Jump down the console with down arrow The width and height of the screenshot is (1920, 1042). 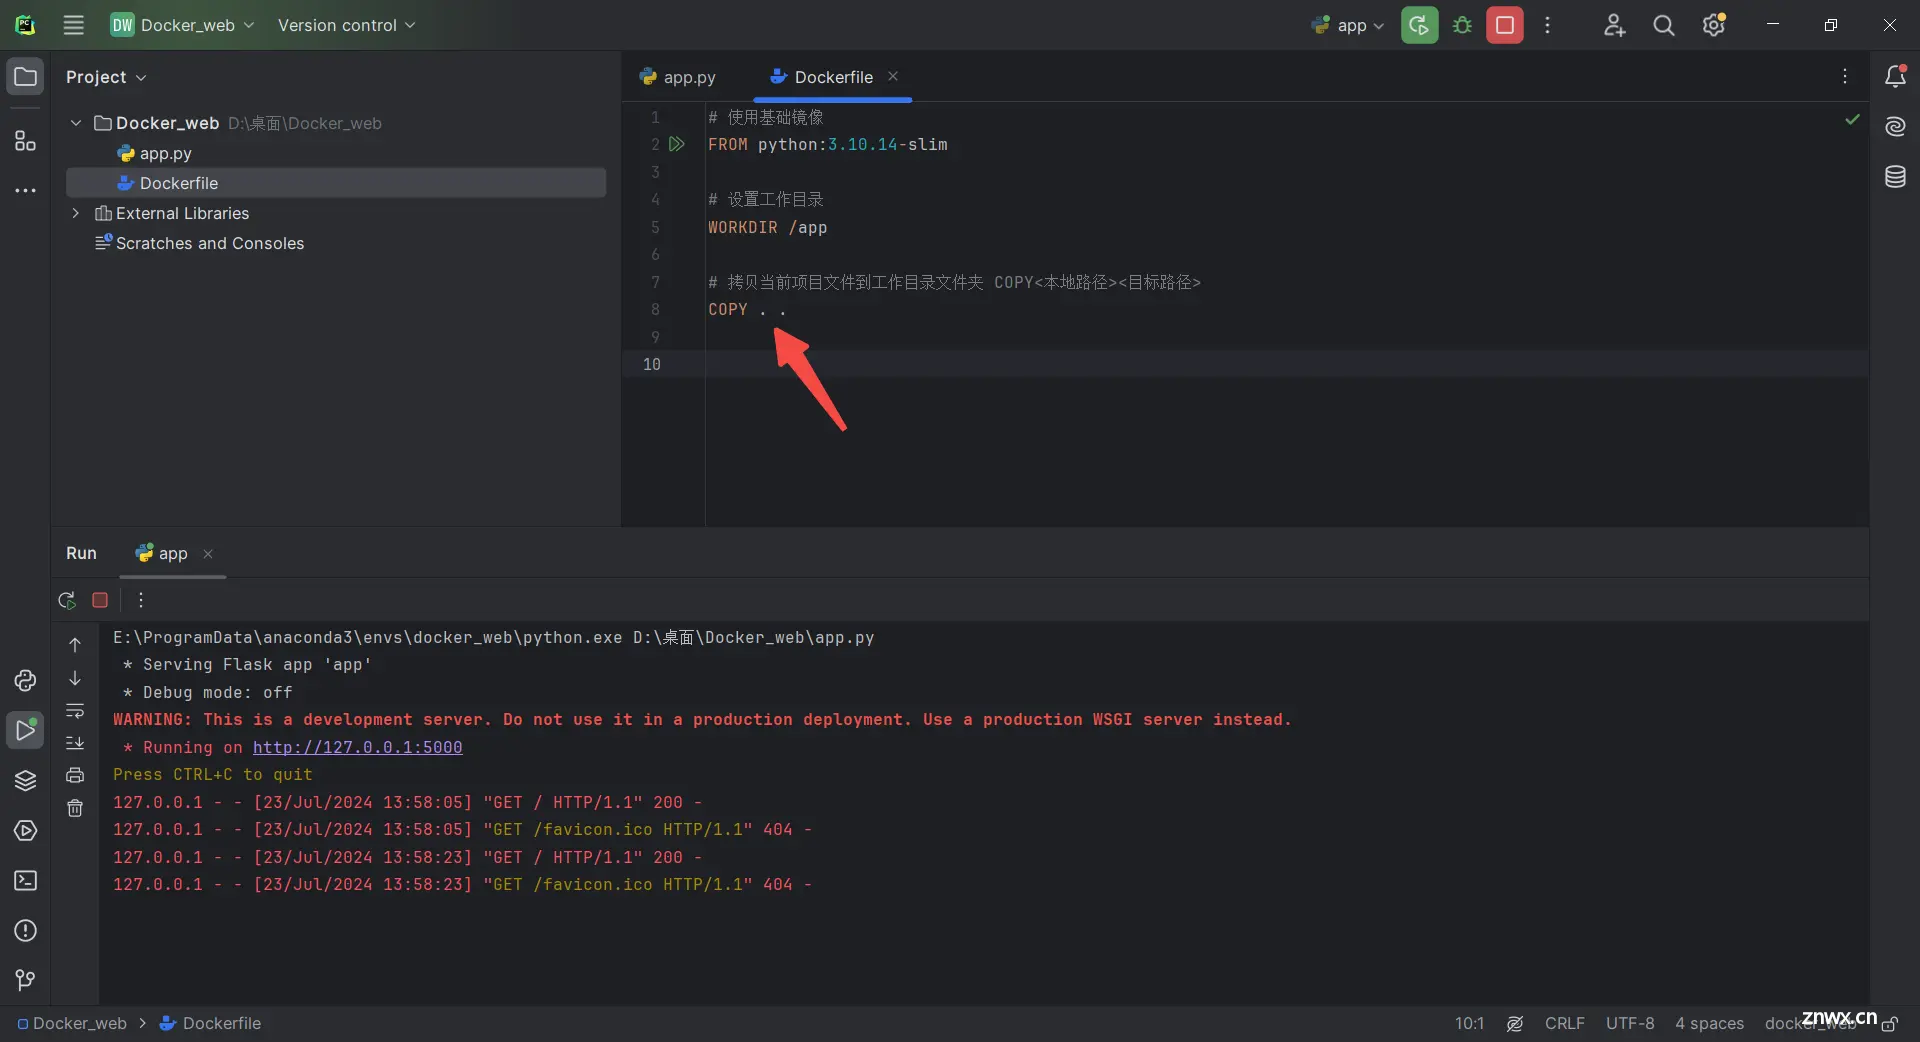click(x=75, y=678)
